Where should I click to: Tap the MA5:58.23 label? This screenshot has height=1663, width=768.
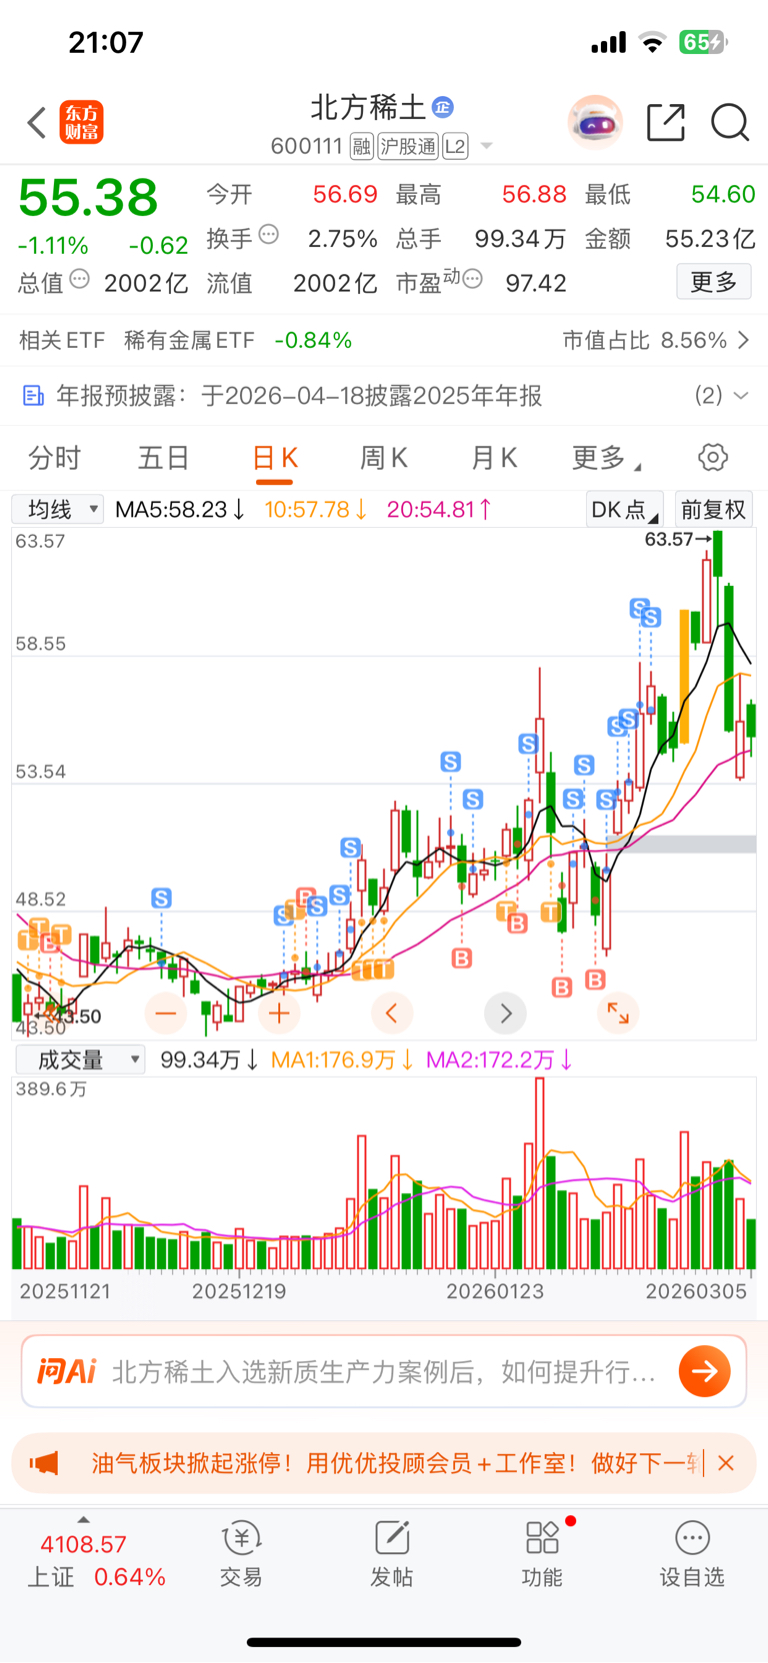(180, 509)
